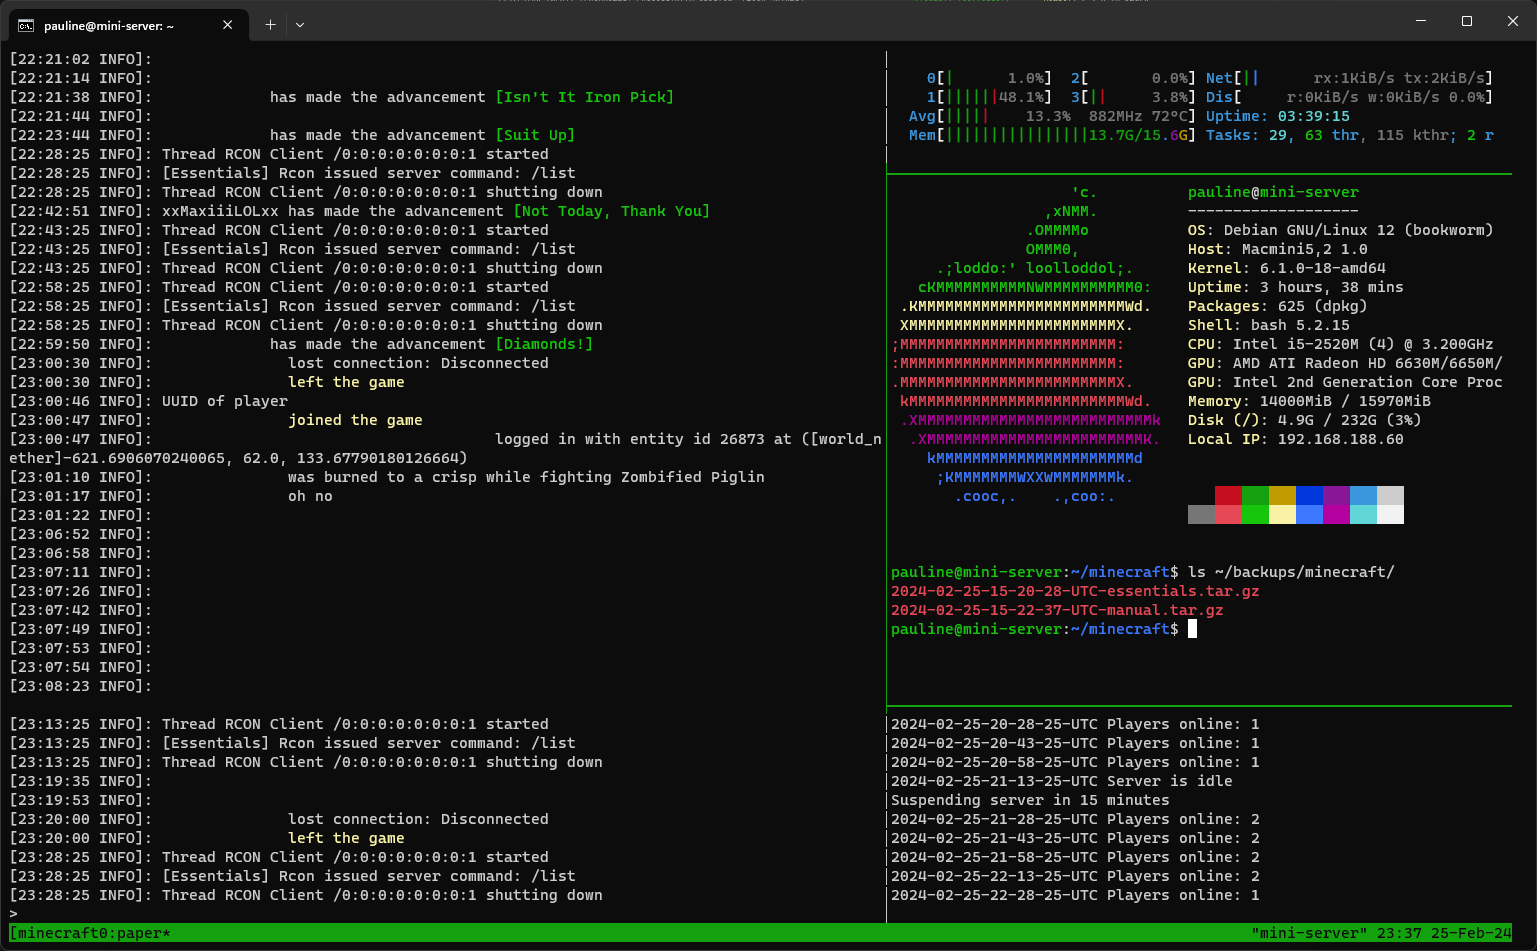The width and height of the screenshot is (1537, 951).
Task: Close the pauline@mini-server tab
Action: [227, 25]
